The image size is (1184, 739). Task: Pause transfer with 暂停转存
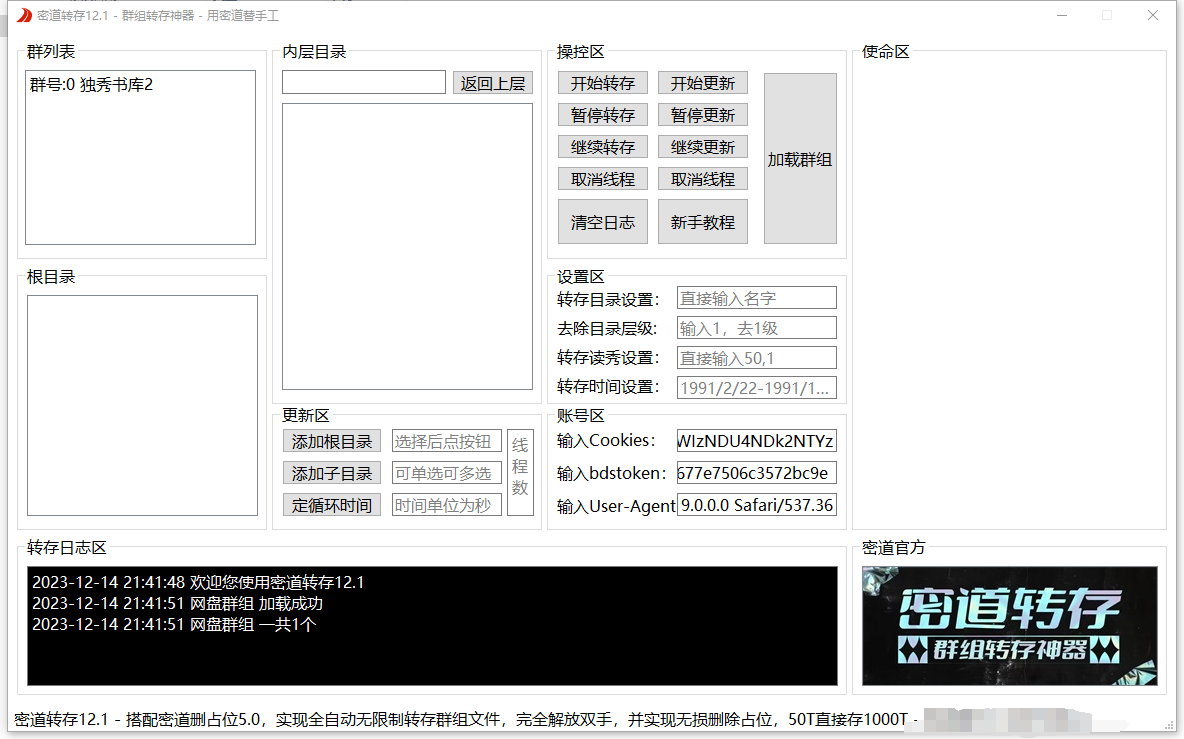tap(603, 115)
